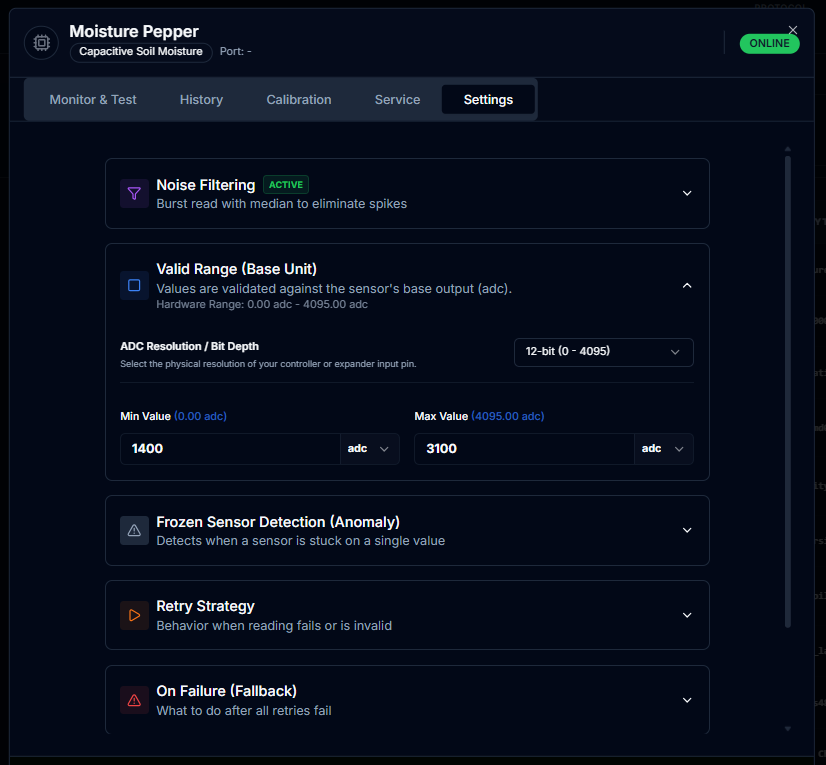
Task: Expand Frozen Sensor Detection section
Action: tap(687, 530)
